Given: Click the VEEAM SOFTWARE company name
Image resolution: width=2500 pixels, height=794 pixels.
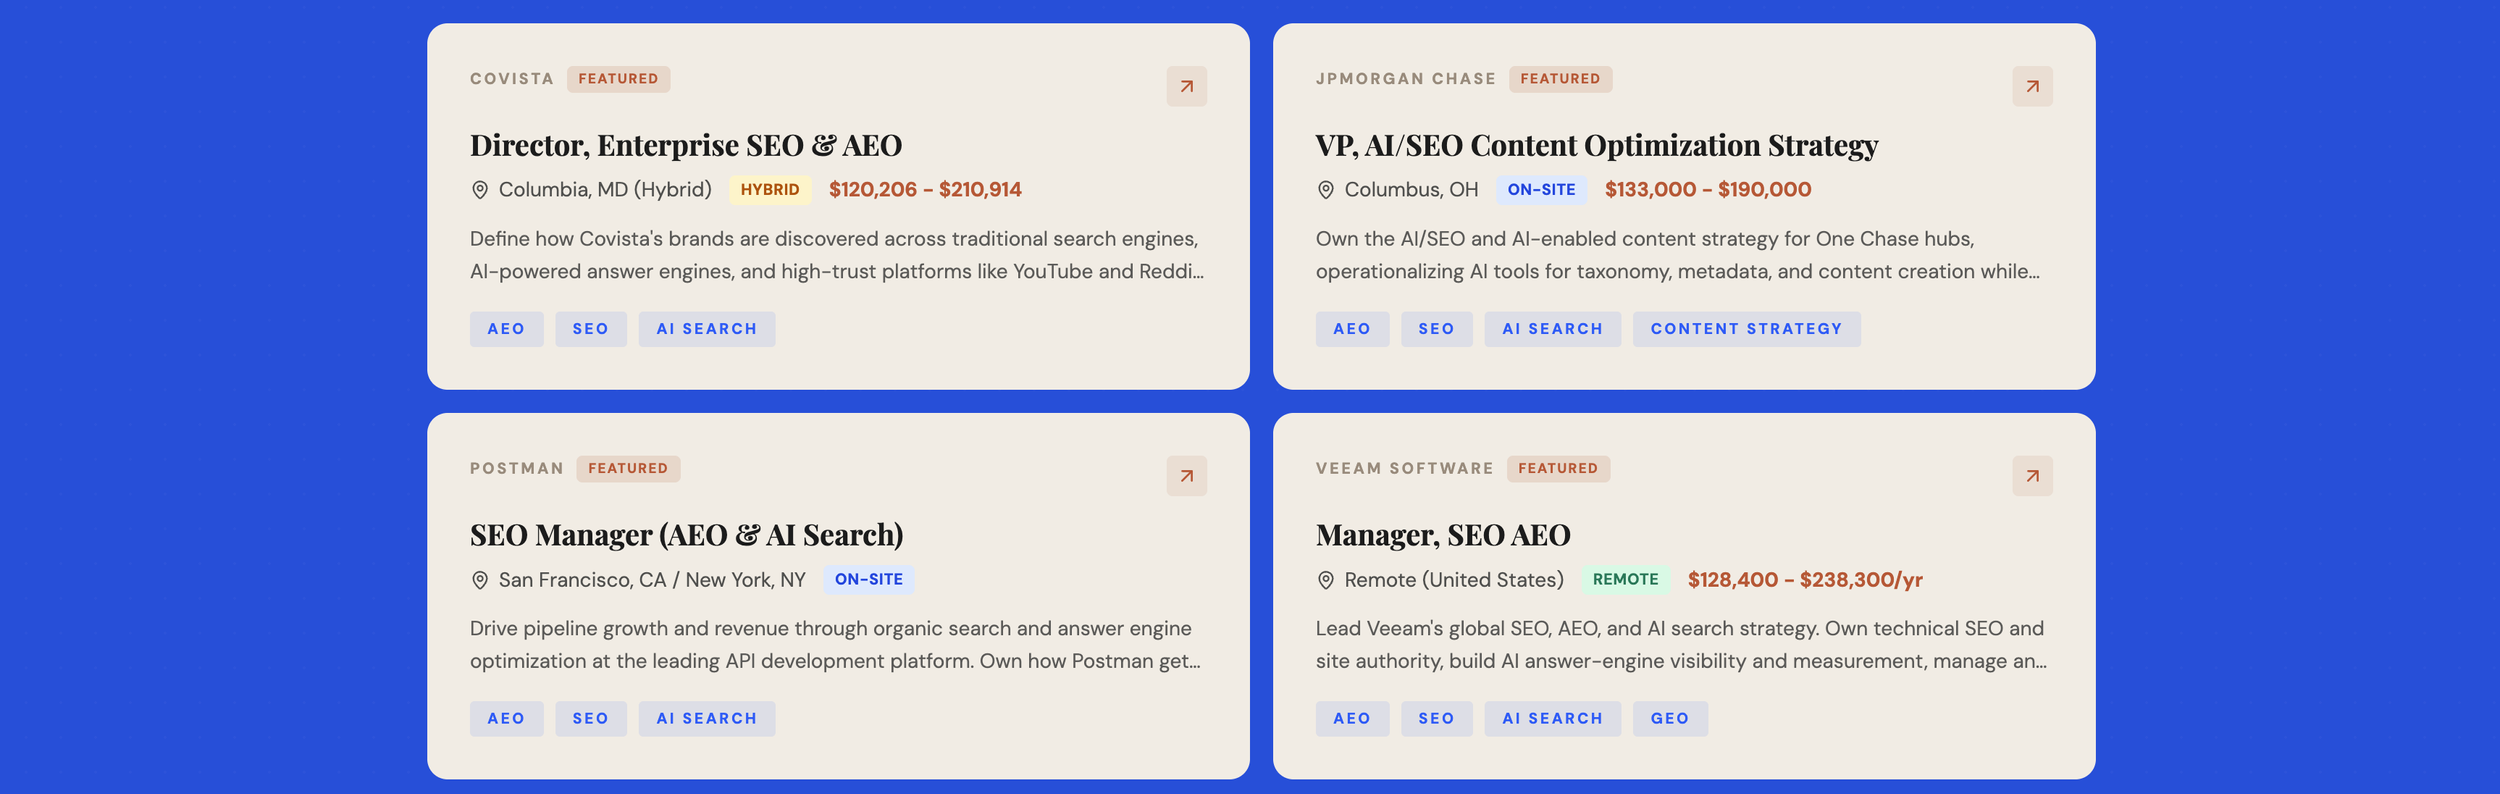Looking at the screenshot, I should click(x=1405, y=469).
